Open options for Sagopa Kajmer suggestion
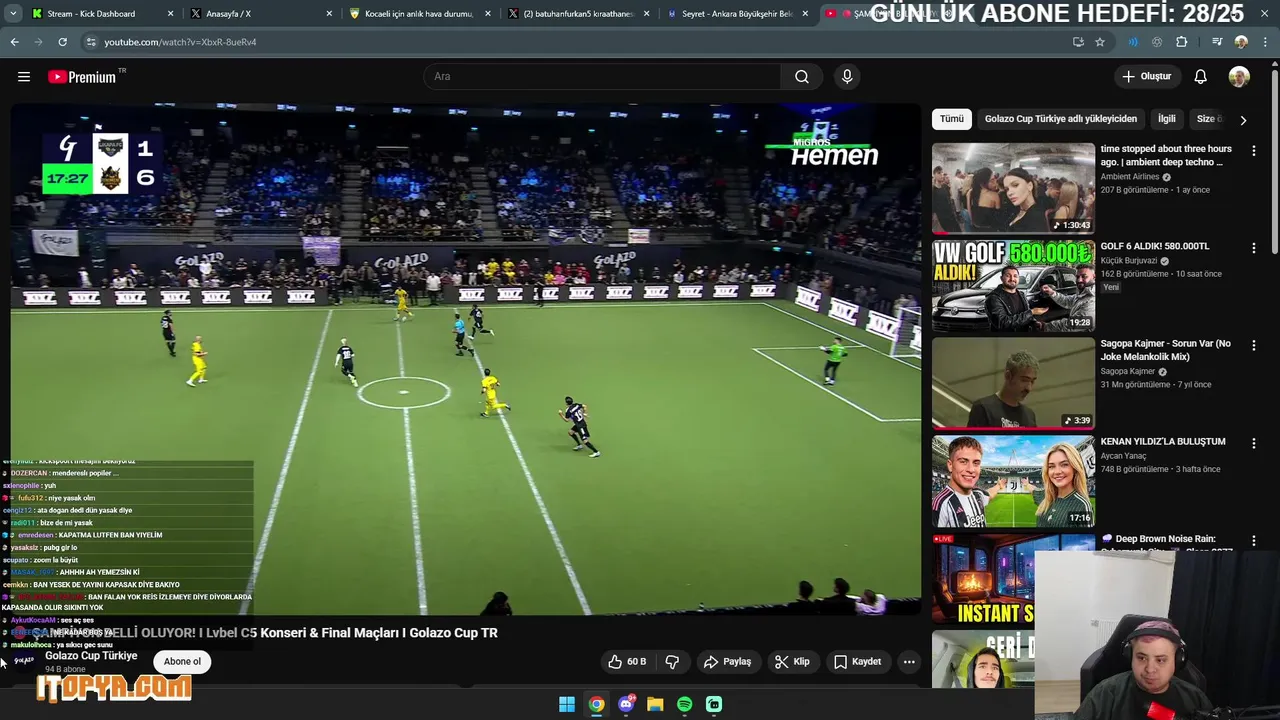 pyautogui.click(x=1253, y=346)
